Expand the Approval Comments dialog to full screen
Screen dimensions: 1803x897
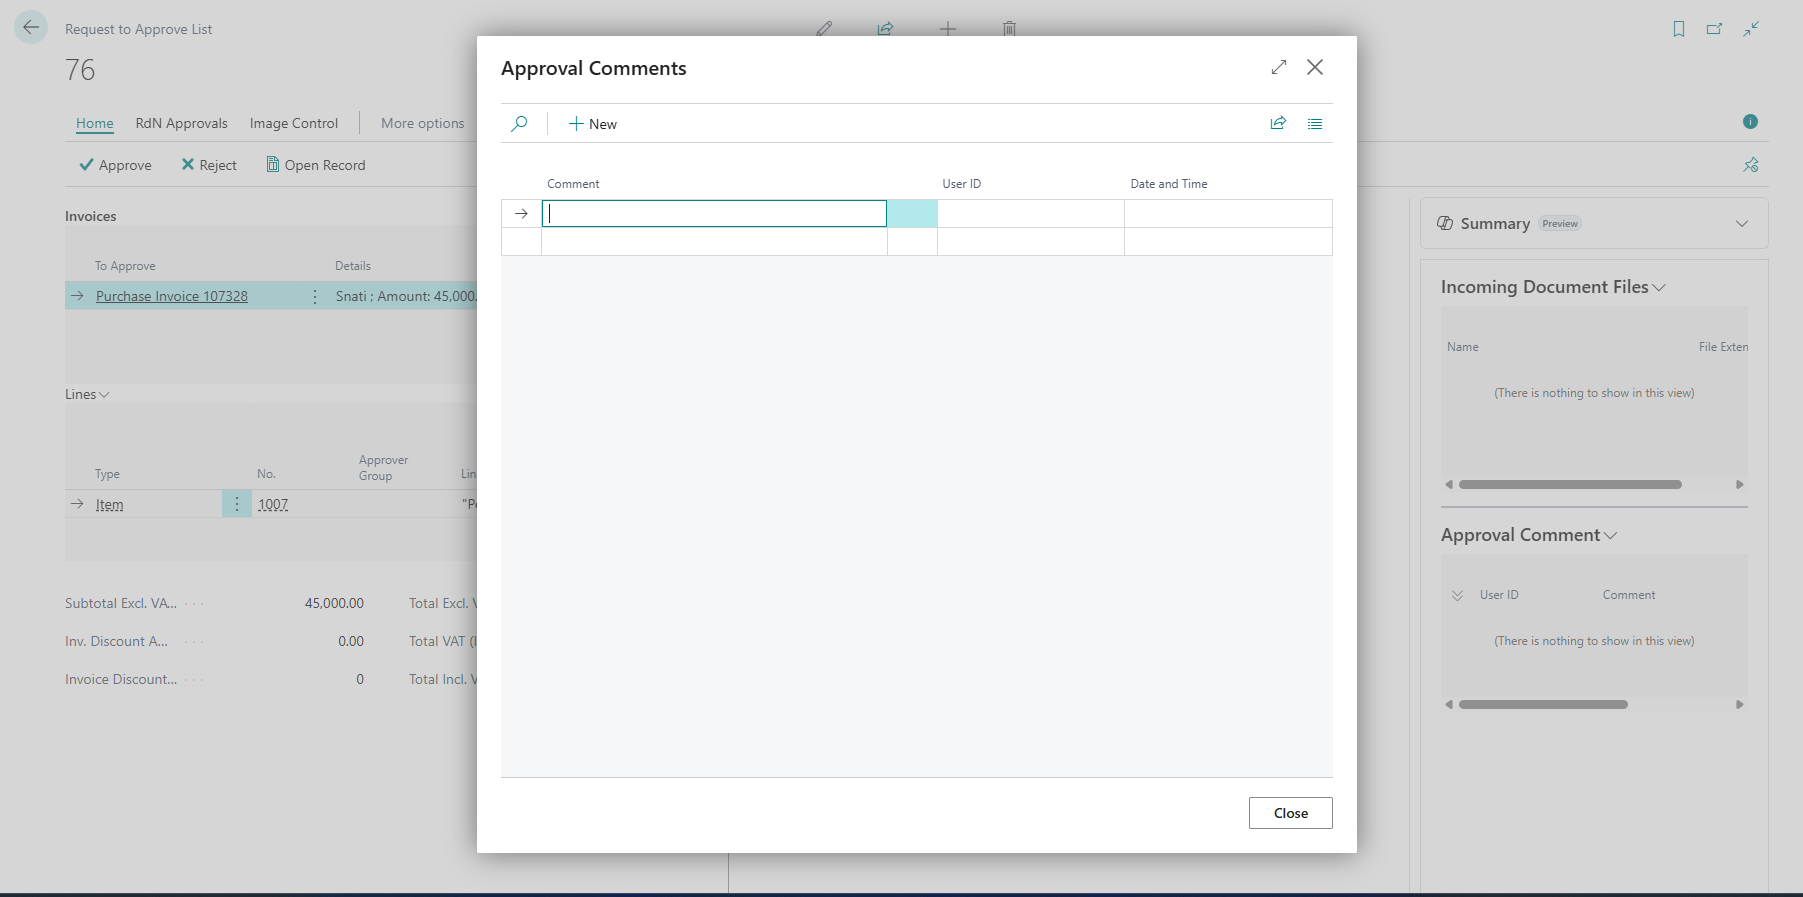(x=1279, y=67)
